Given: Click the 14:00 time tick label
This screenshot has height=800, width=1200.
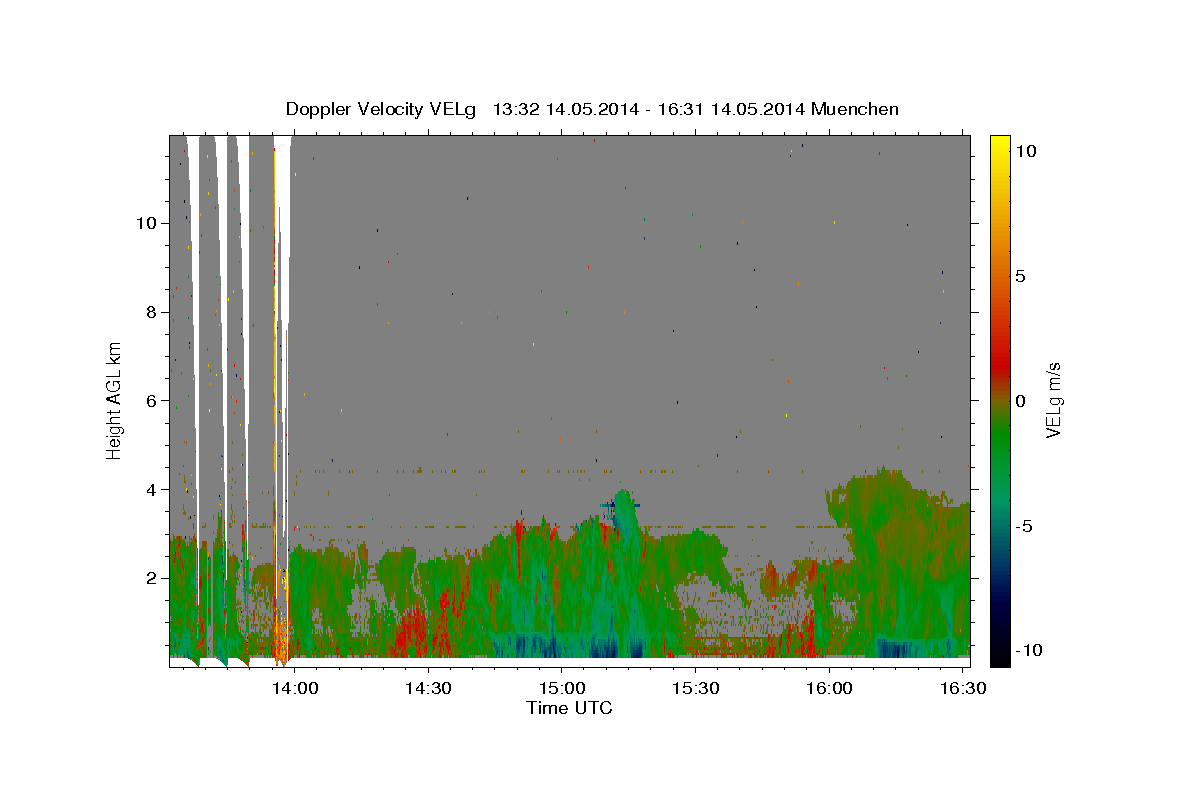Looking at the screenshot, I should (x=296, y=689).
